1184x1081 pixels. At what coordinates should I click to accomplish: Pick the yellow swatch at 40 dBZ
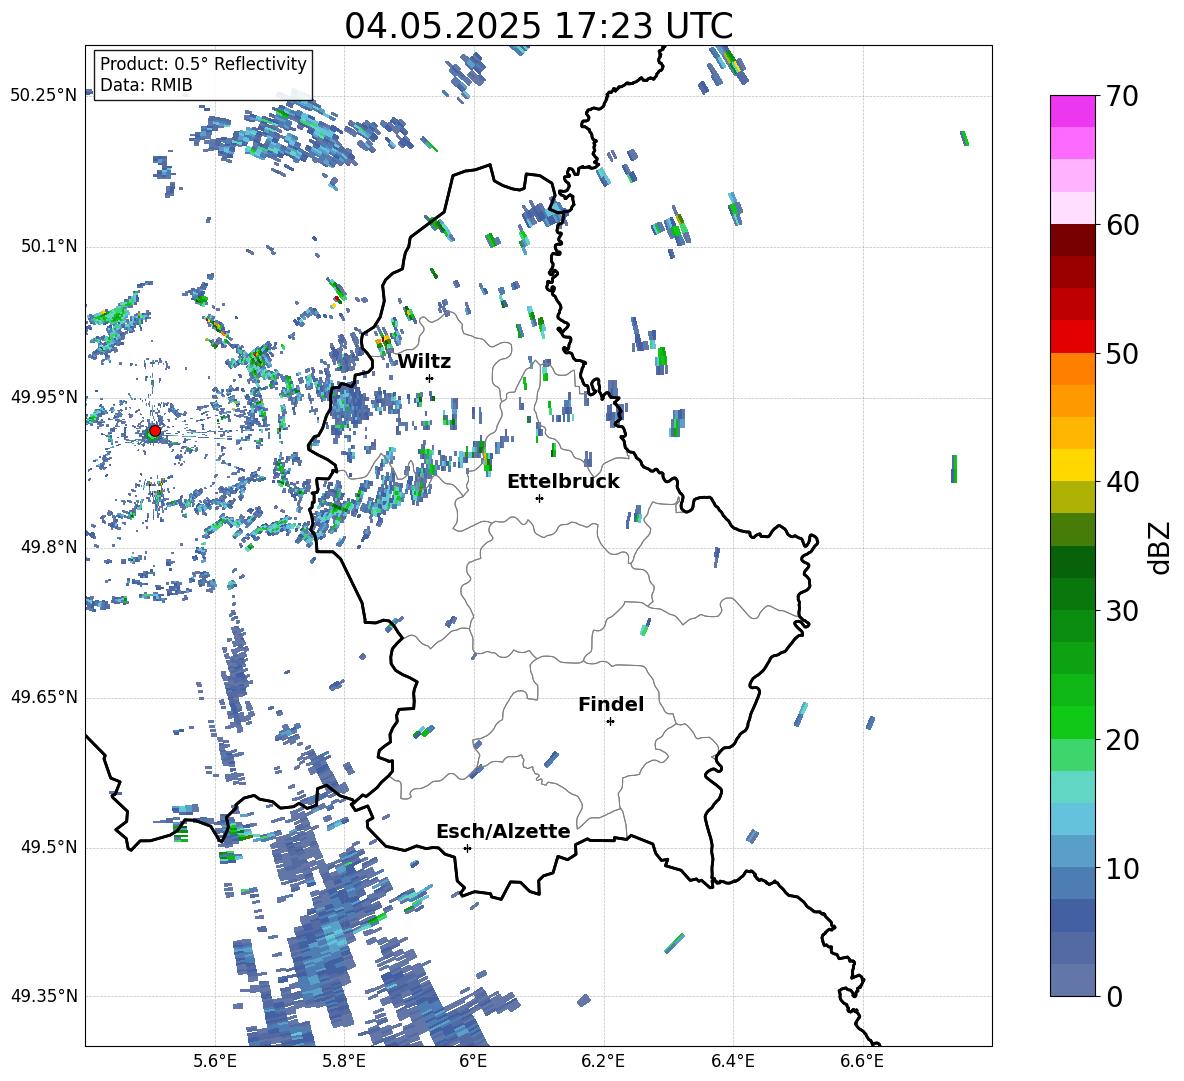pos(1072,465)
